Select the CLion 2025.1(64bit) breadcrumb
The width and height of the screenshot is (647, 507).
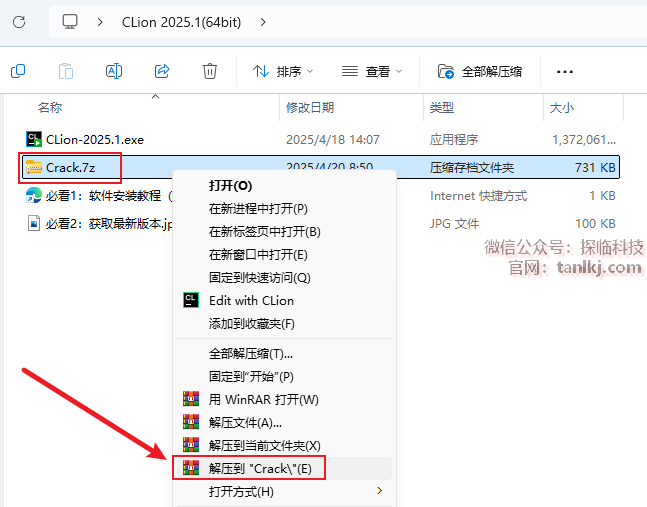[x=182, y=22]
